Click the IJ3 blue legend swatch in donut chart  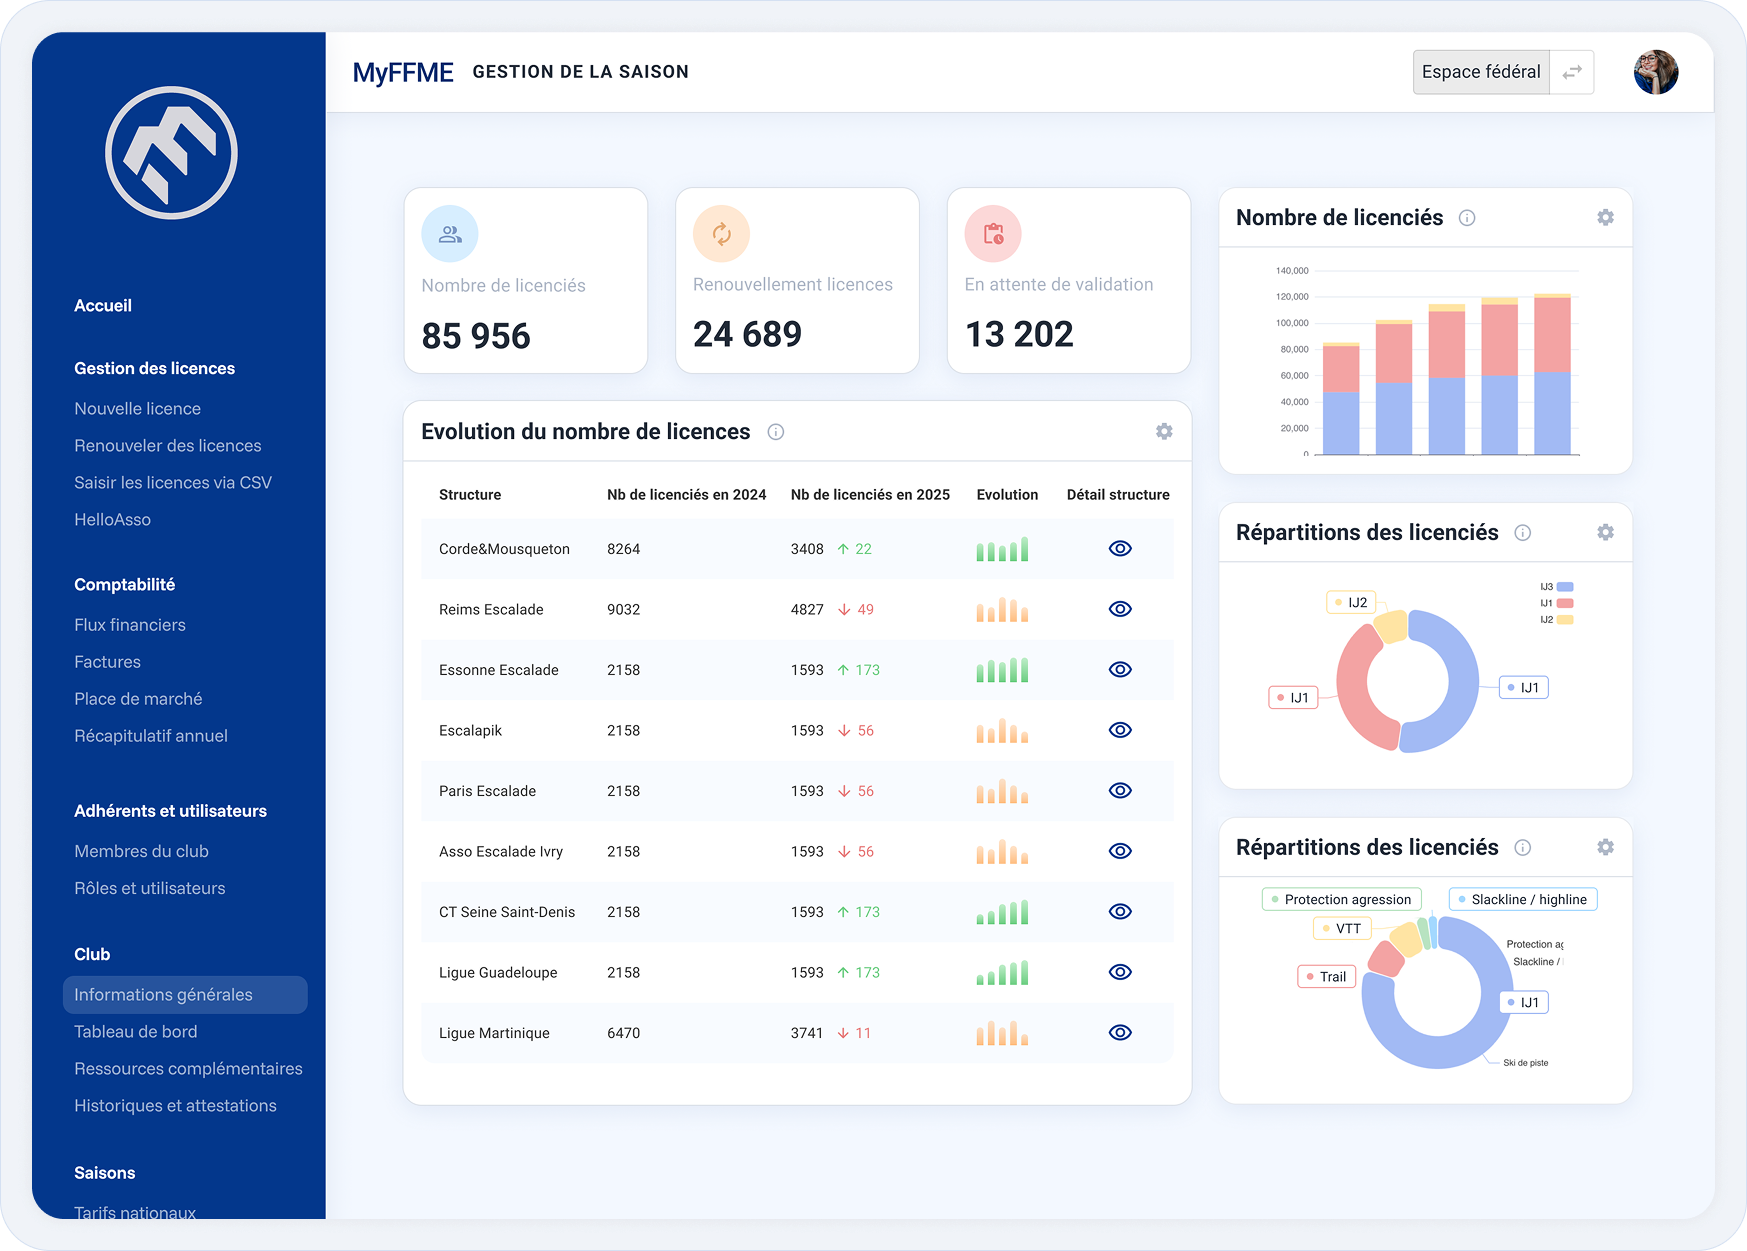[x=1565, y=587]
